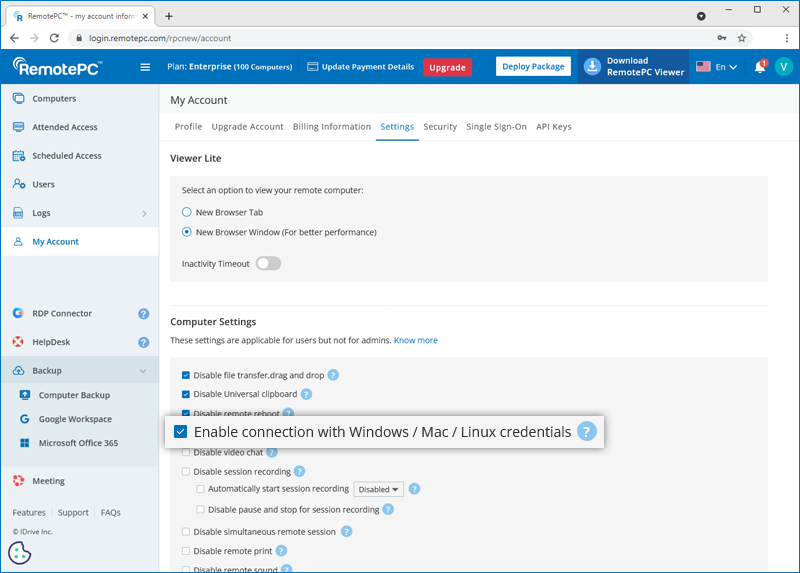This screenshot has height=573, width=800.
Task: Expand the Logs sidebar section
Action: coord(144,213)
